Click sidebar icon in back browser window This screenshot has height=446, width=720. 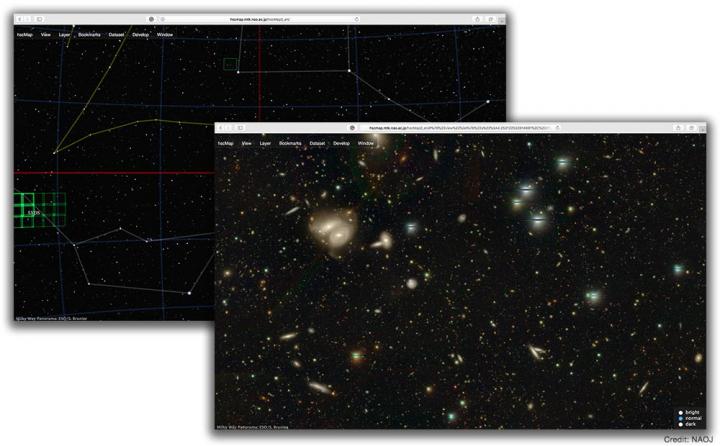click(39, 19)
